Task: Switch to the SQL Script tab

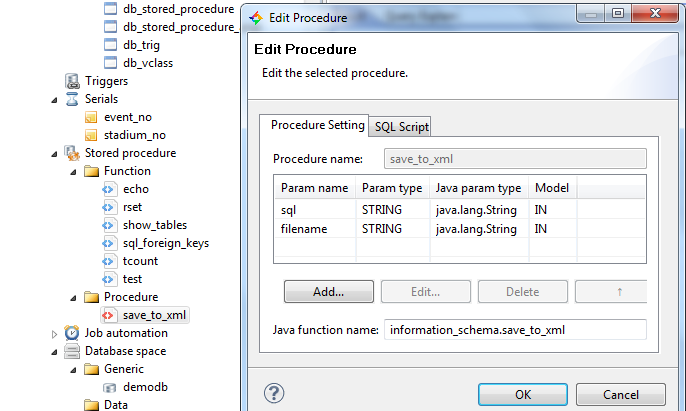Action: point(401,126)
